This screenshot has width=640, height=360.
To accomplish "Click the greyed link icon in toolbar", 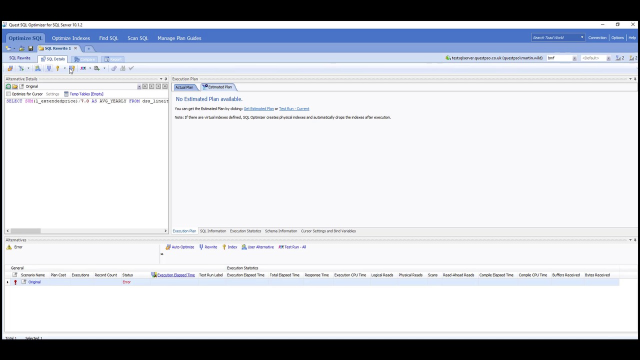I will pyautogui.click(x=114, y=69).
